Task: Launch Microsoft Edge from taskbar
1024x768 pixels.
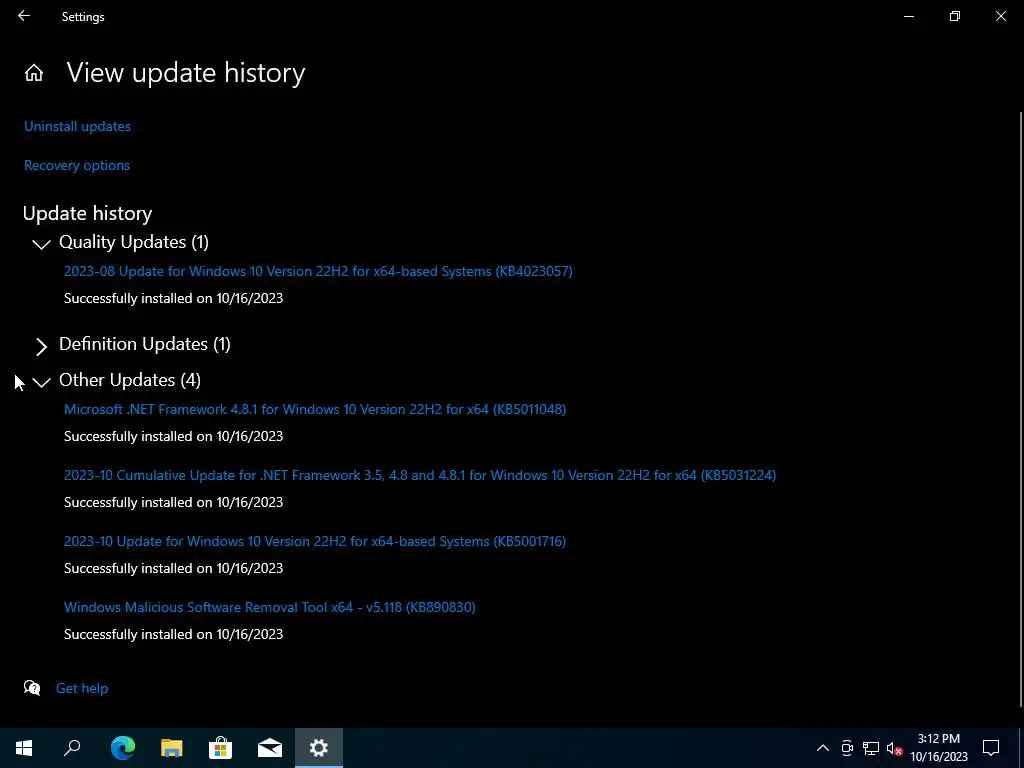Action: point(123,748)
